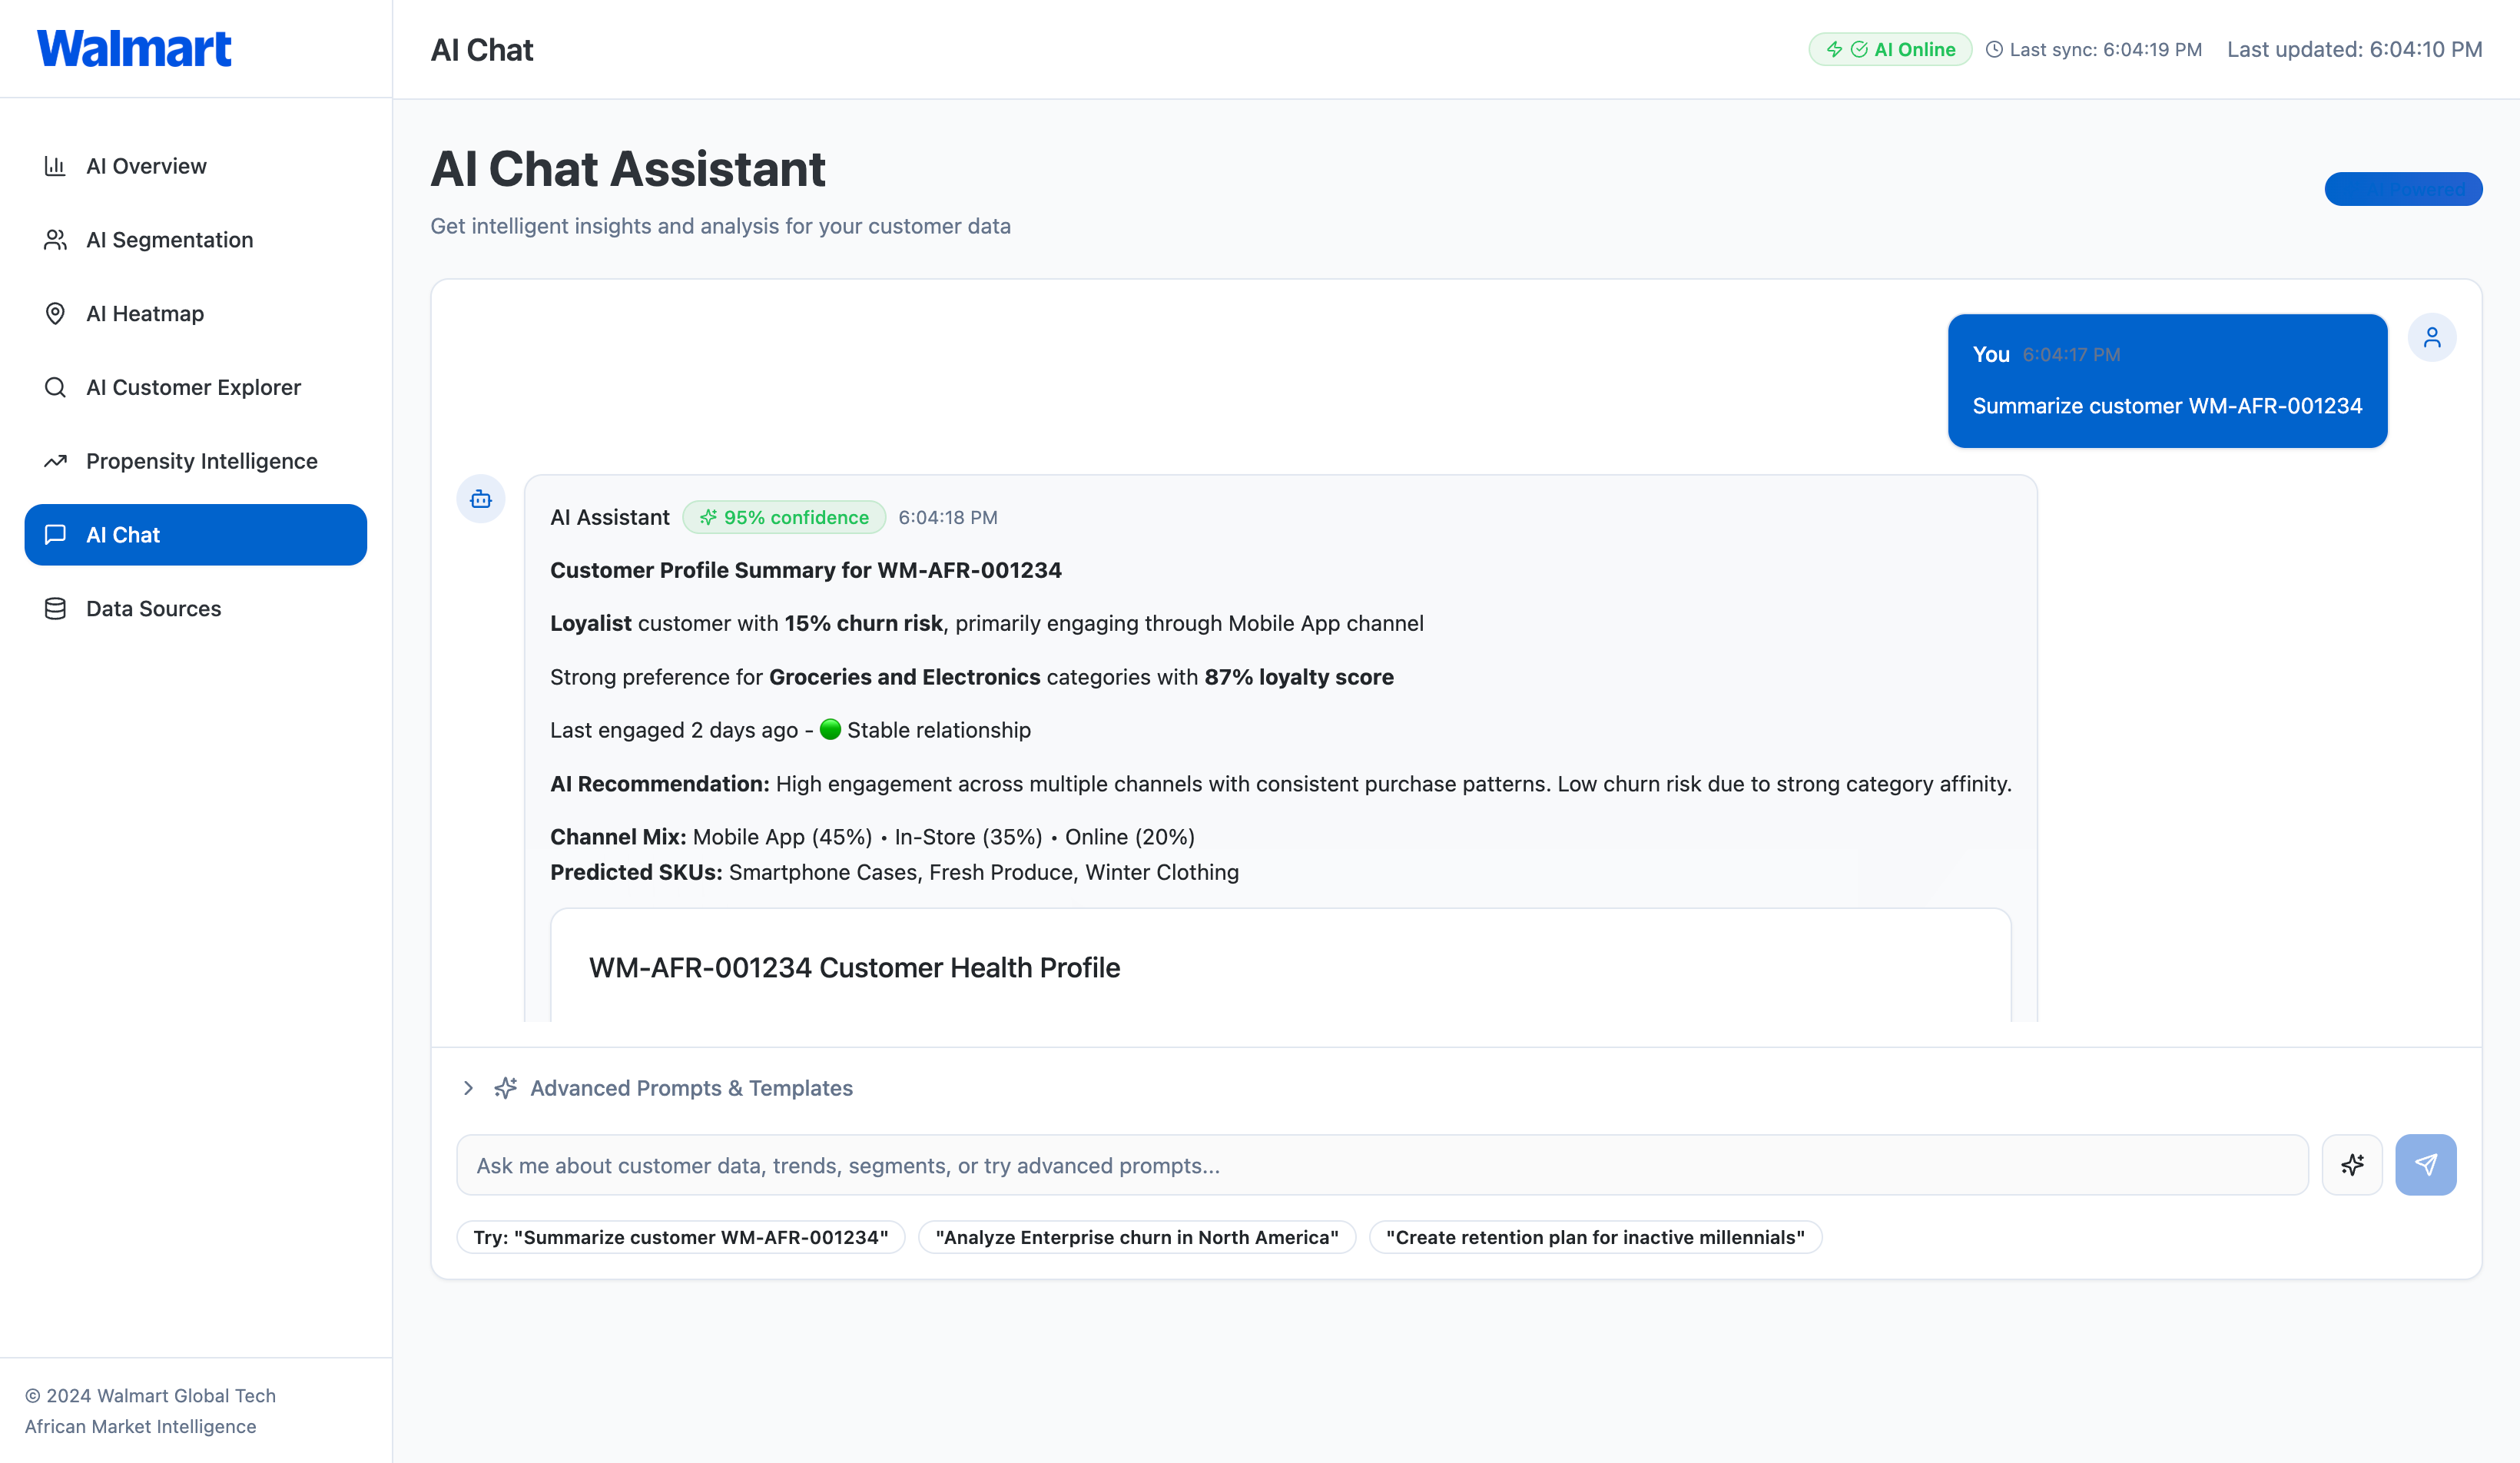Try the "Summarize customer WM-AFR-001234" suggestion chip

[680, 1237]
